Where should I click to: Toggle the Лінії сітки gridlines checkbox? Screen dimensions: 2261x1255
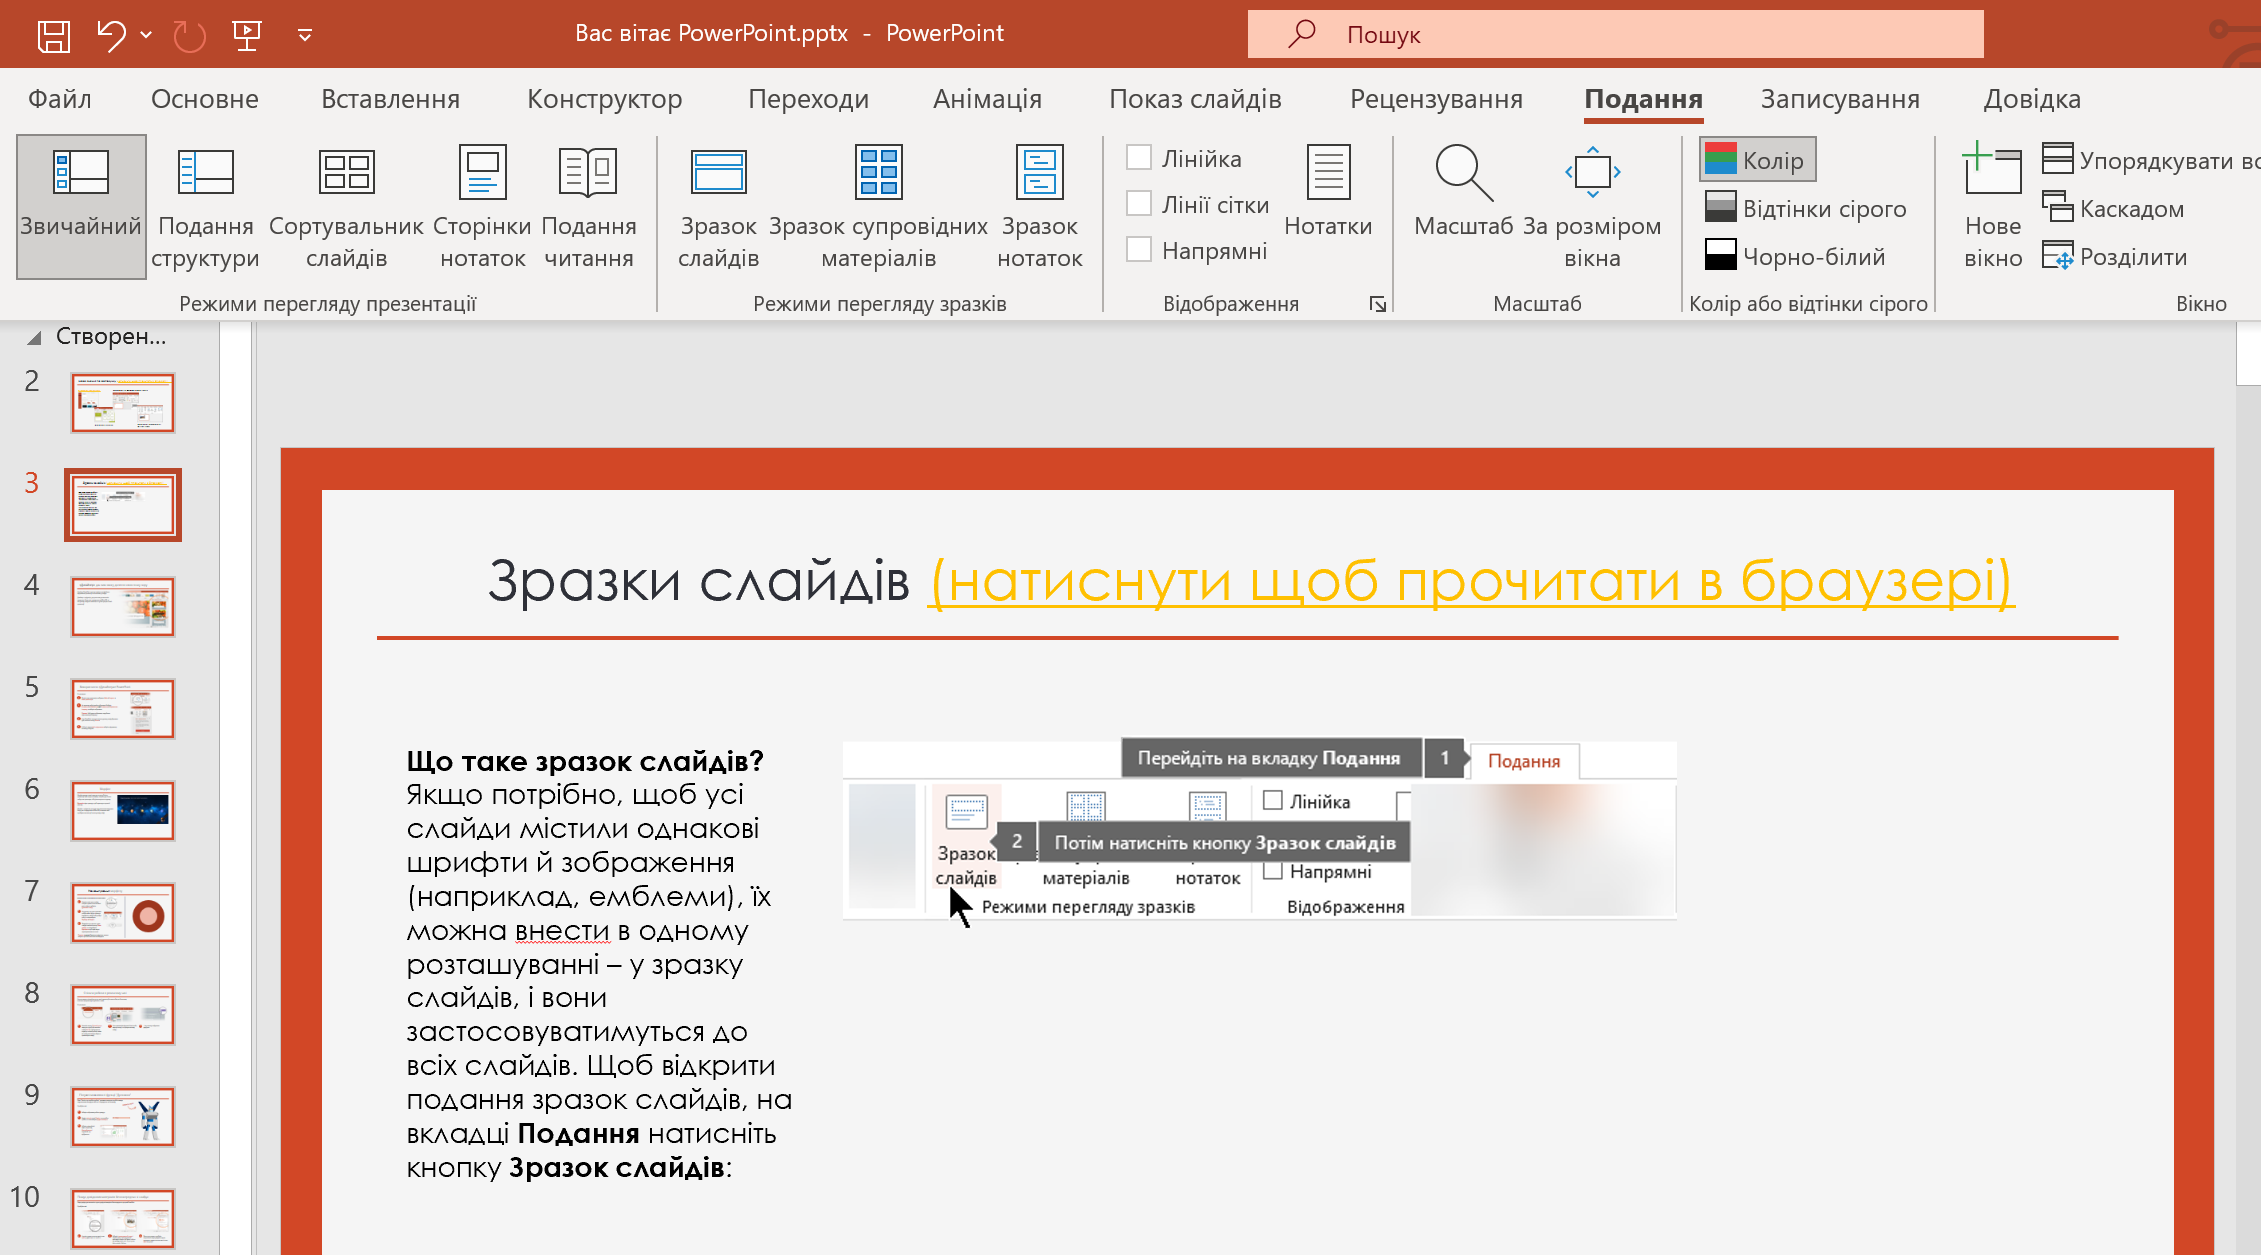pyautogui.click(x=1139, y=204)
